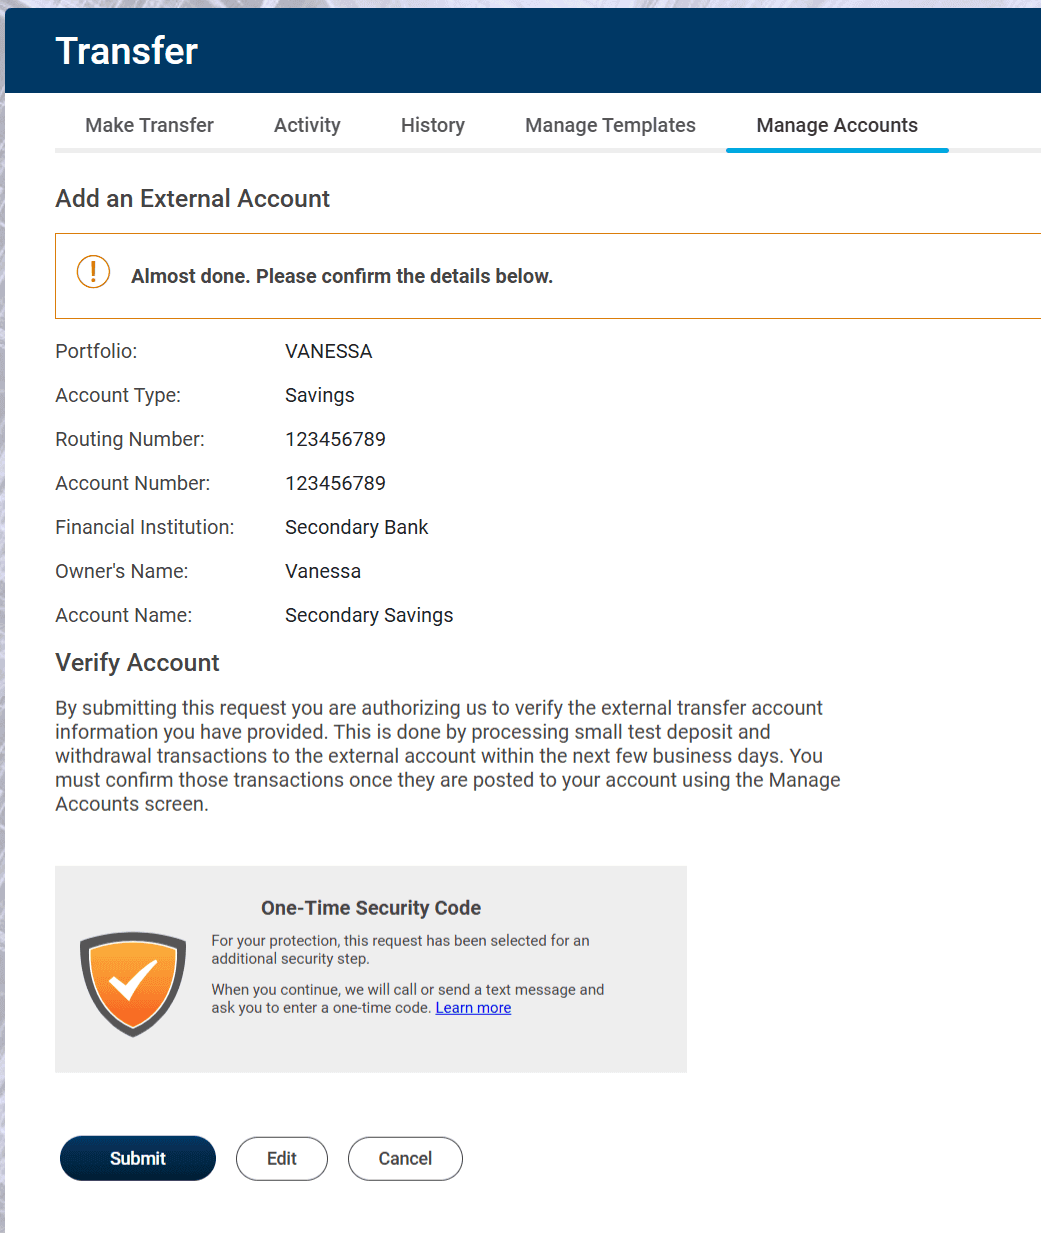This screenshot has width=1041, height=1233.
Task: Click the Financial Institution field label
Action: 145,527
